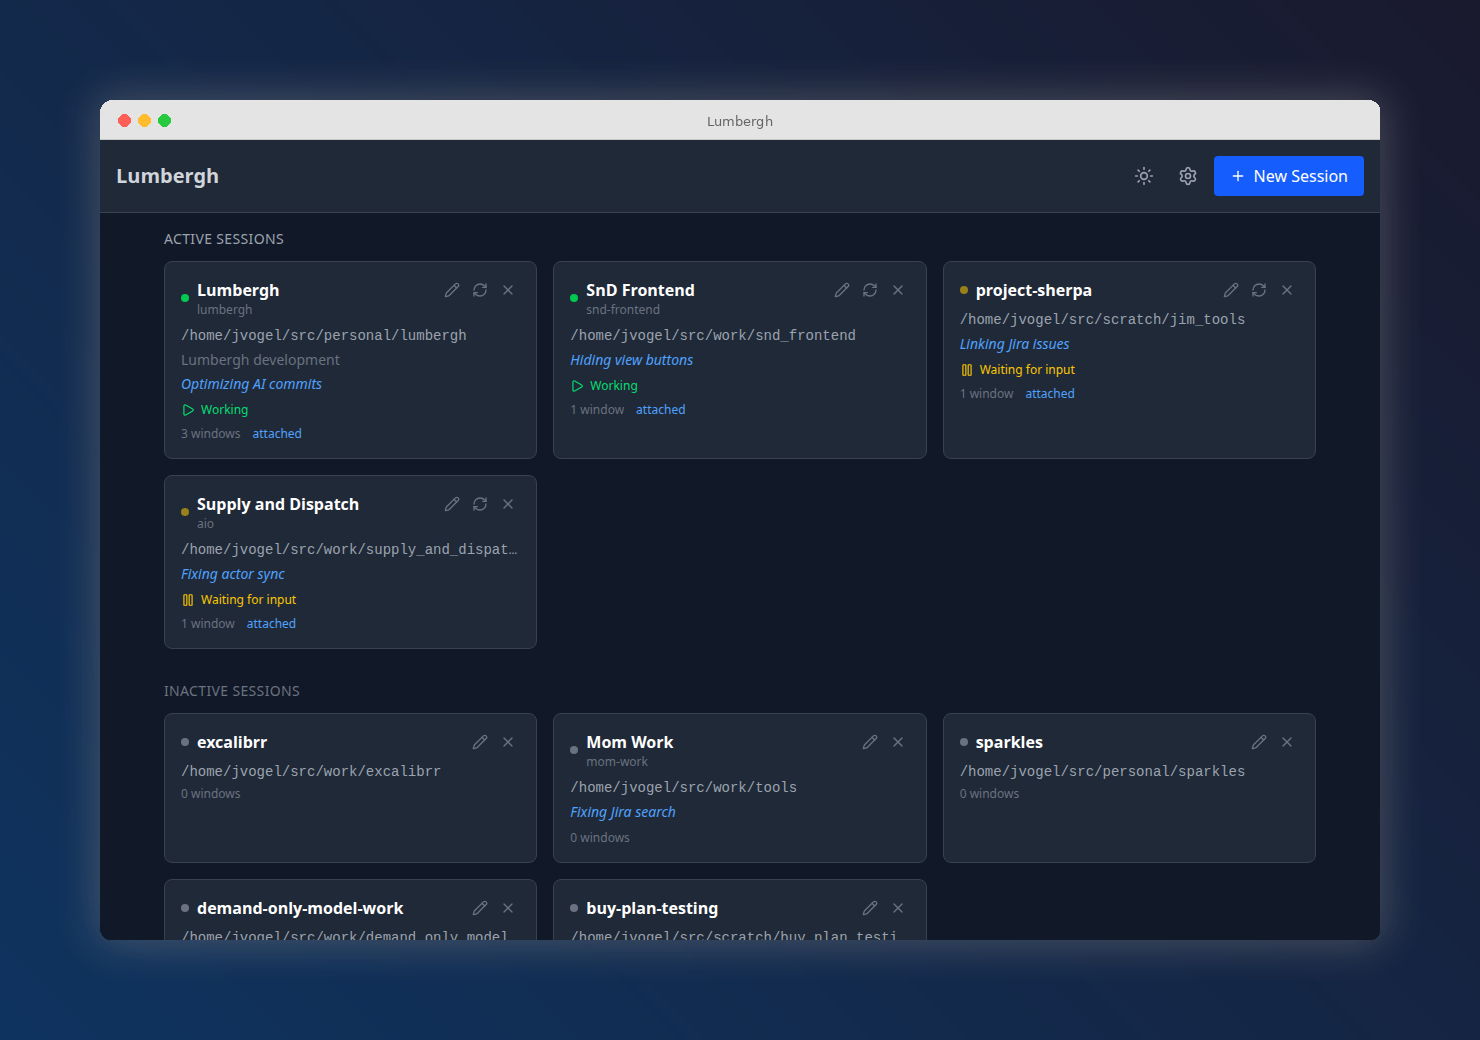Edit the excalibrr session name
Screen dimensions: 1480x1040
click(480, 741)
